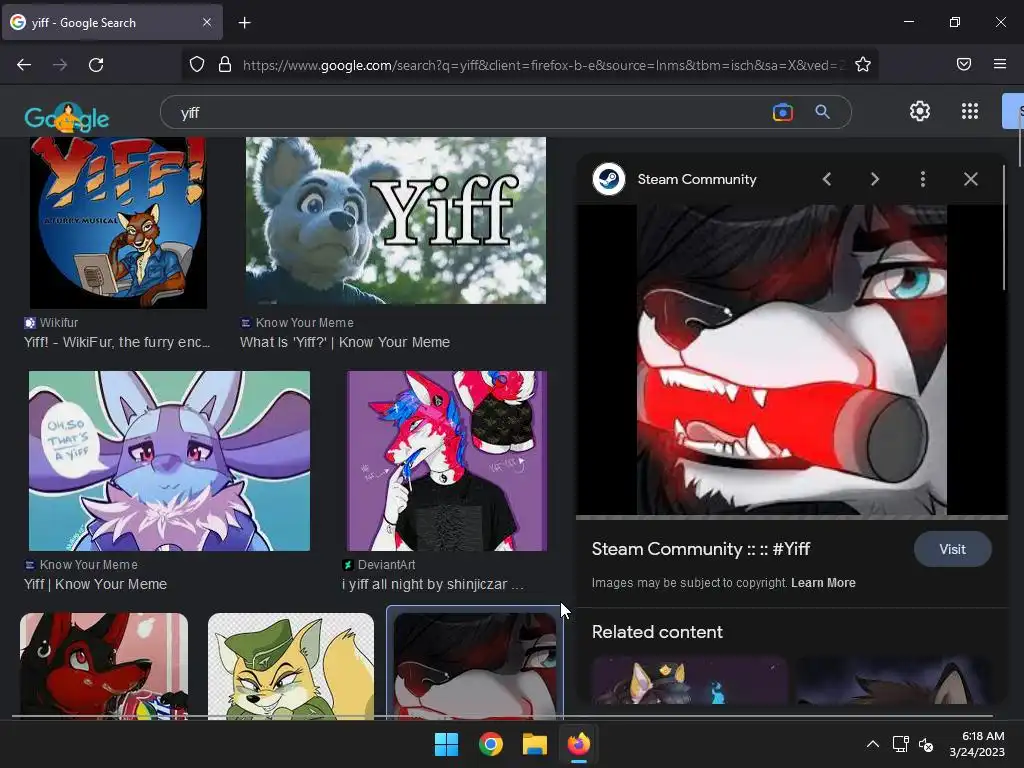Click the site security padlock icon
Viewport: 1024px width, 768px height.
pos(225,65)
